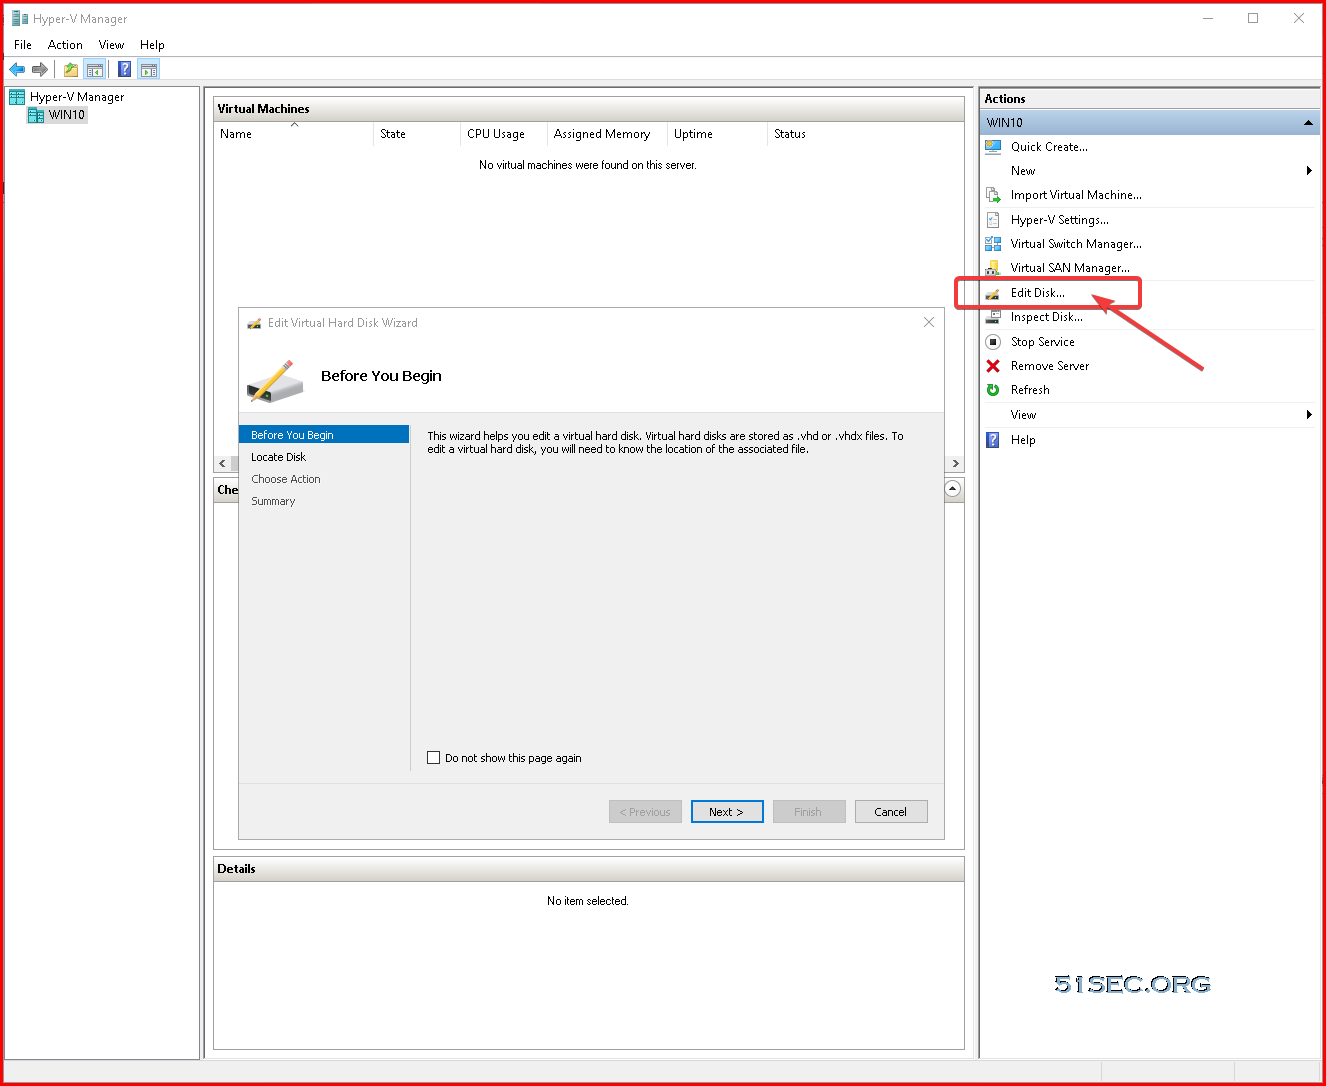Screen dimensions: 1326x1086
Task: Click the Import Virtual Machine icon
Action: [993, 195]
